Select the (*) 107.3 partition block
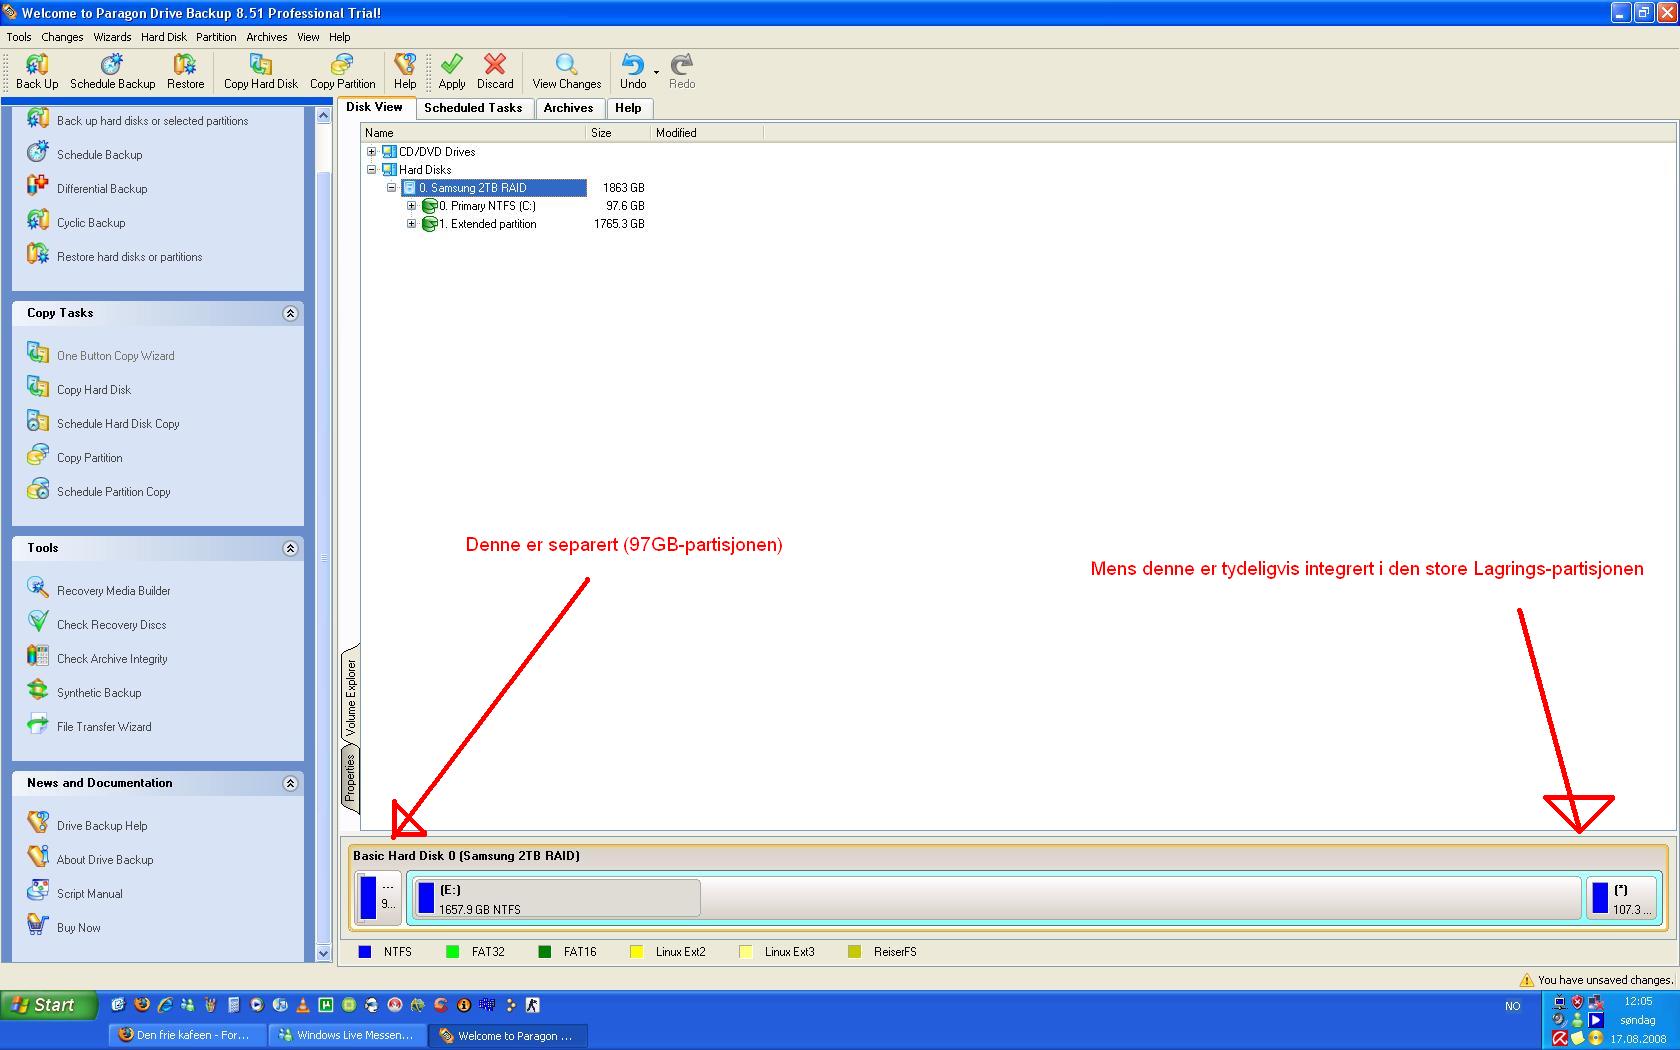This screenshot has height=1050, width=1680. click(x=1622, y=898)
